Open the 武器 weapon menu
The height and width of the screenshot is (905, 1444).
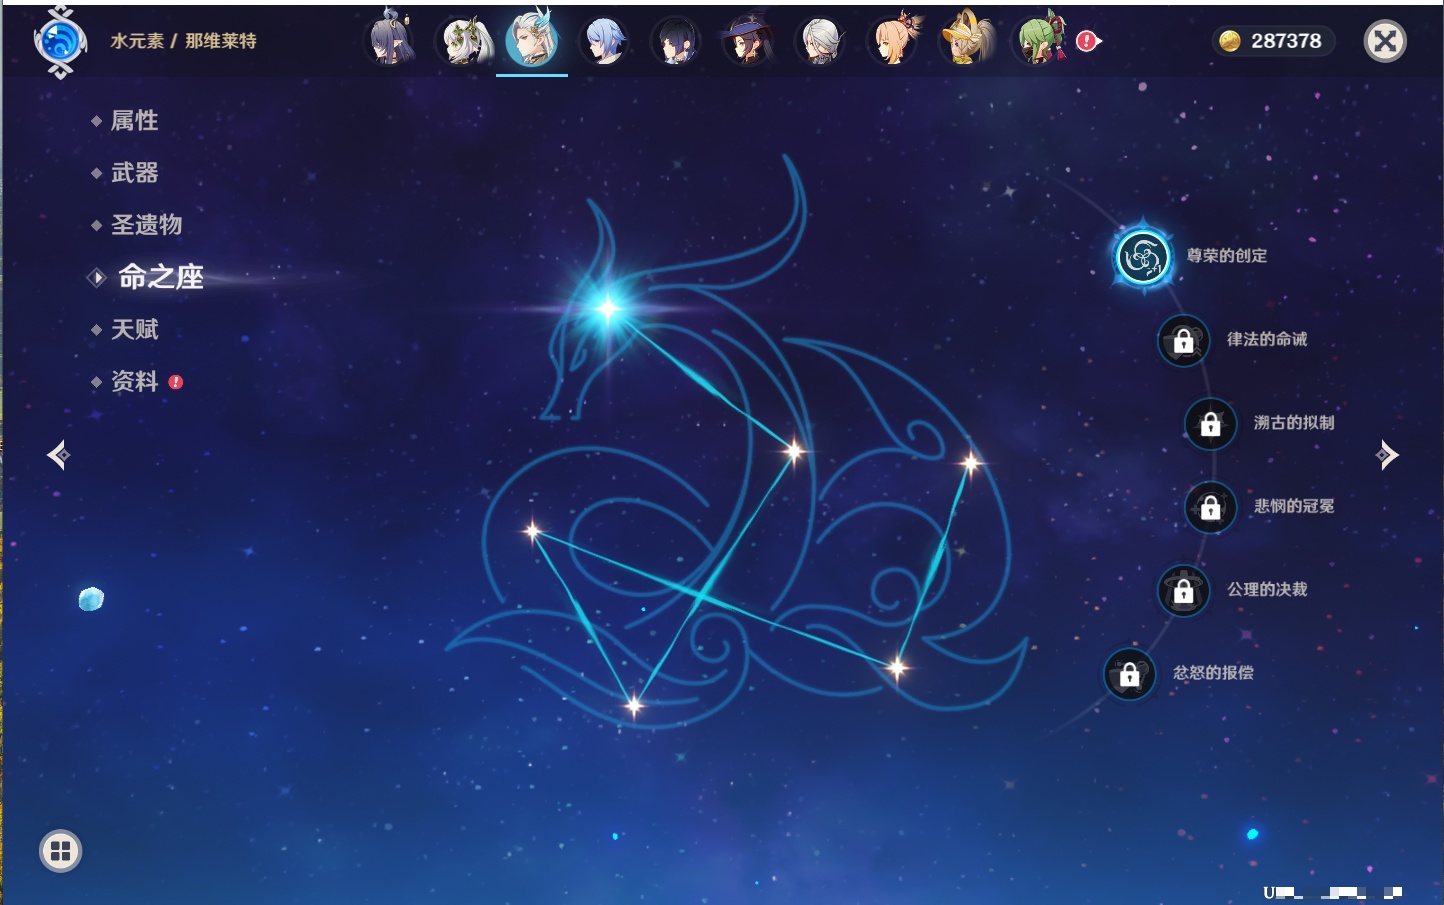point(134,173)
